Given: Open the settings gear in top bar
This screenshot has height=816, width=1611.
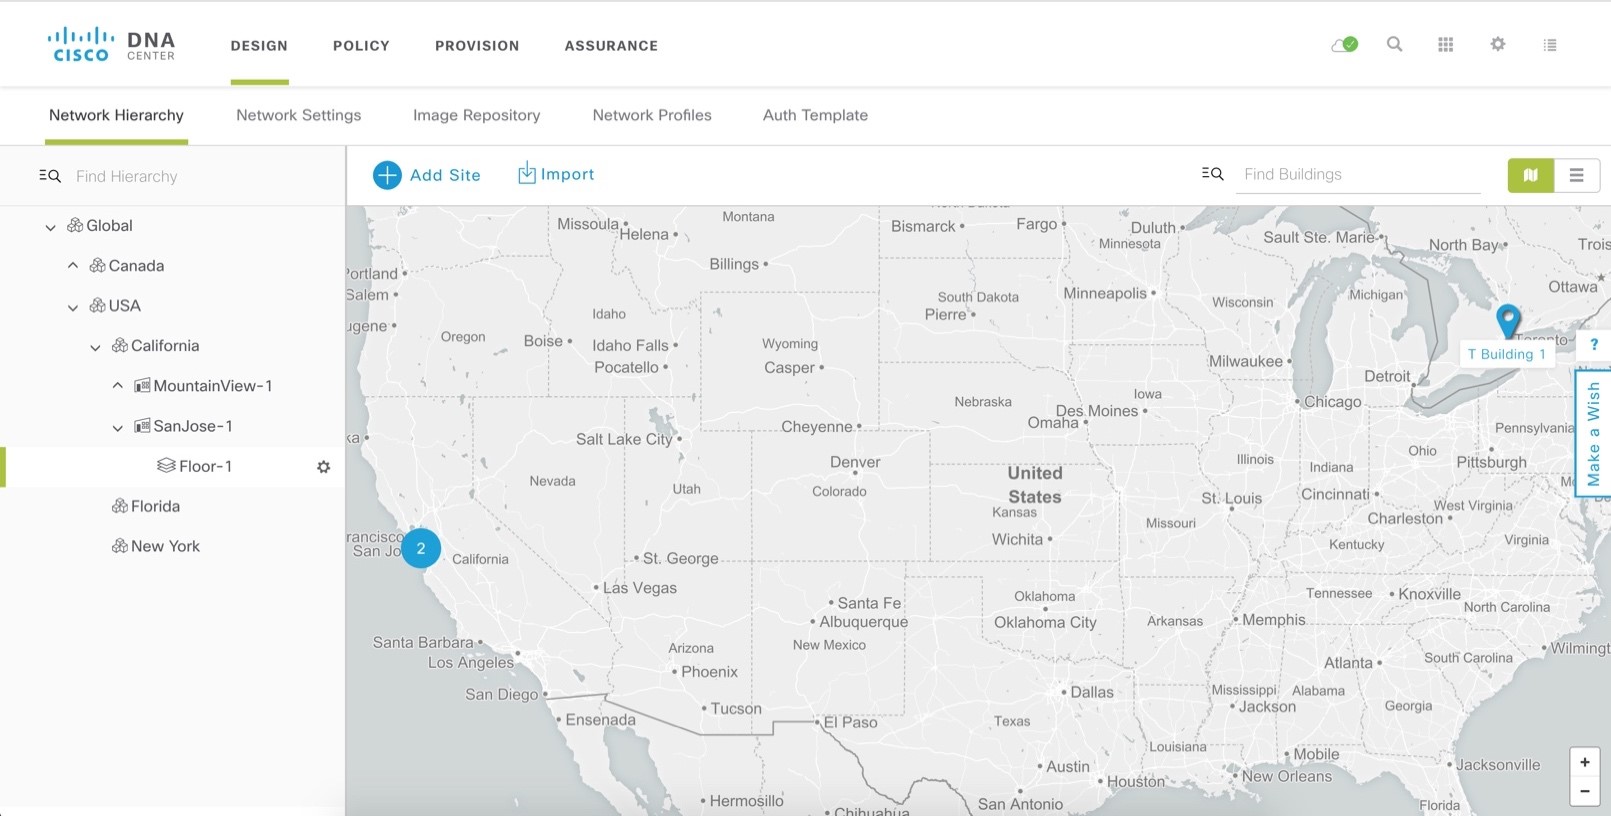Looking at the screenshot, I should coord(1497,44).
